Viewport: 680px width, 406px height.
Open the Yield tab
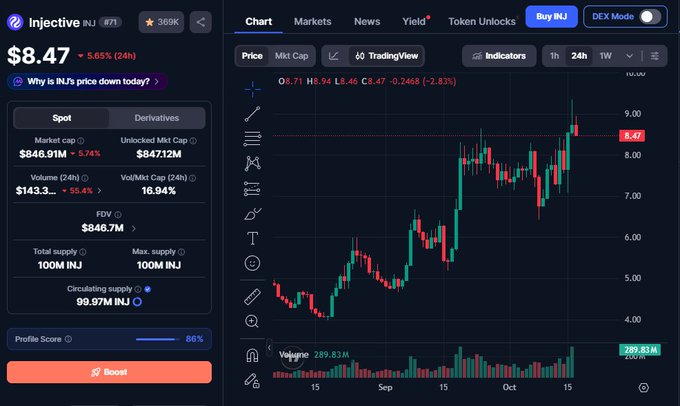pyautogui.click(x=414, y=22)
